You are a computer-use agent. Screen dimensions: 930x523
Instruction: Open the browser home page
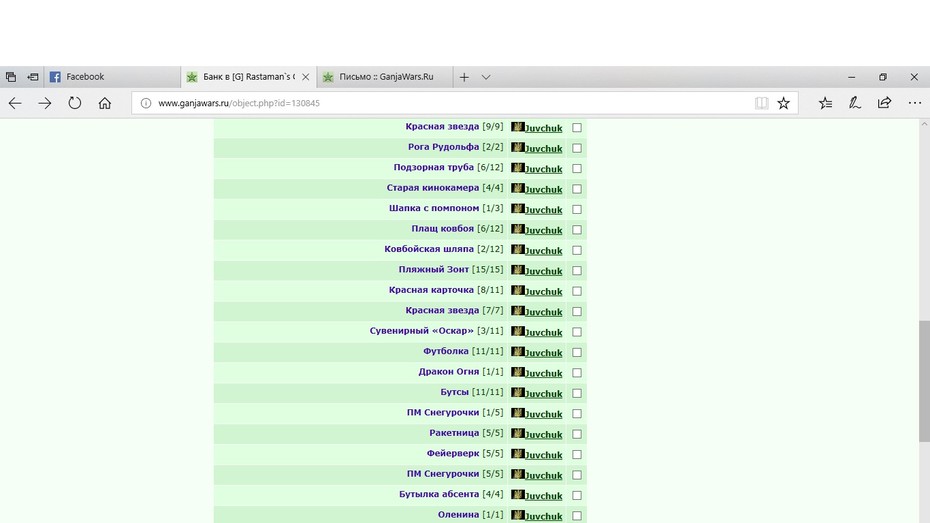[105, 103]
